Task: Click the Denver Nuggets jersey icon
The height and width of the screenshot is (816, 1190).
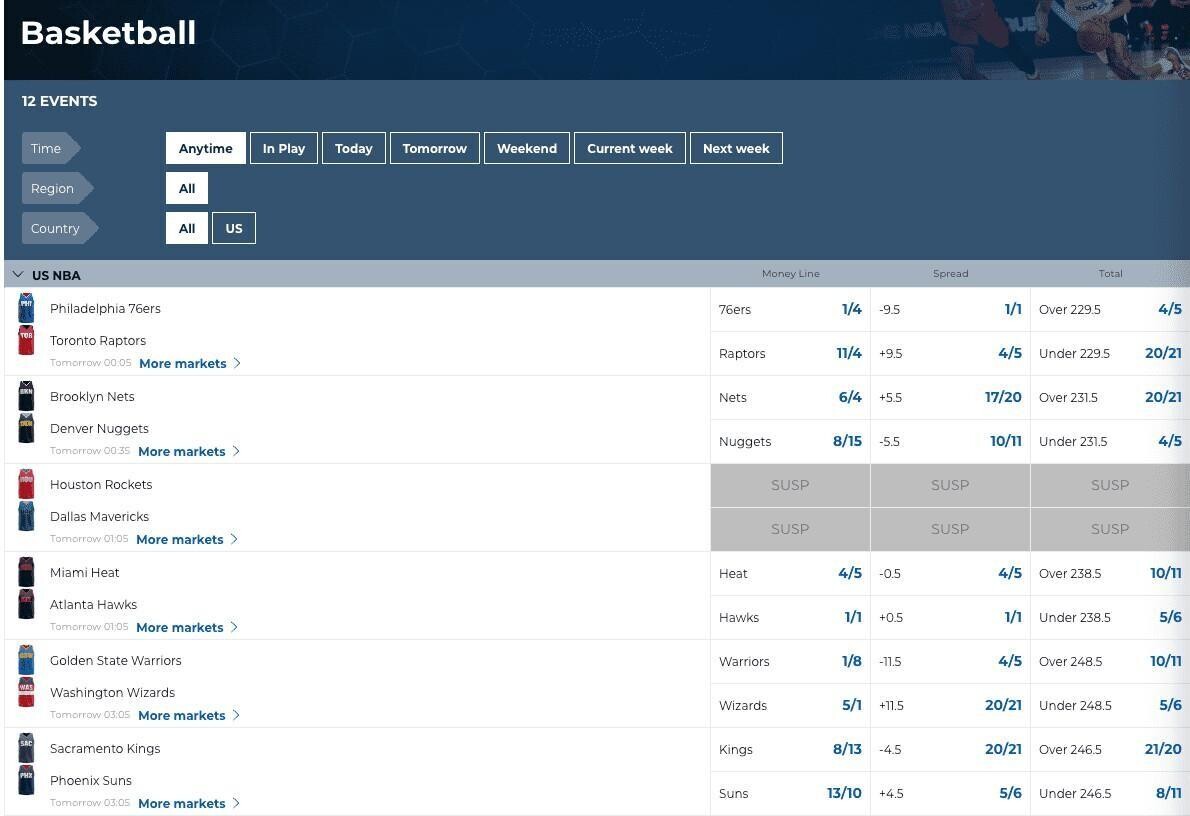Action: pyautogui.click(x=27, y=428)
